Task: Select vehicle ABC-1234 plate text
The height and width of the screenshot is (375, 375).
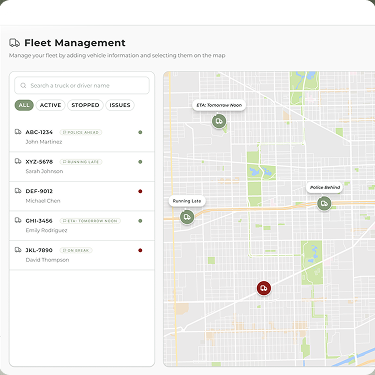Action: (x=39, y=132)
